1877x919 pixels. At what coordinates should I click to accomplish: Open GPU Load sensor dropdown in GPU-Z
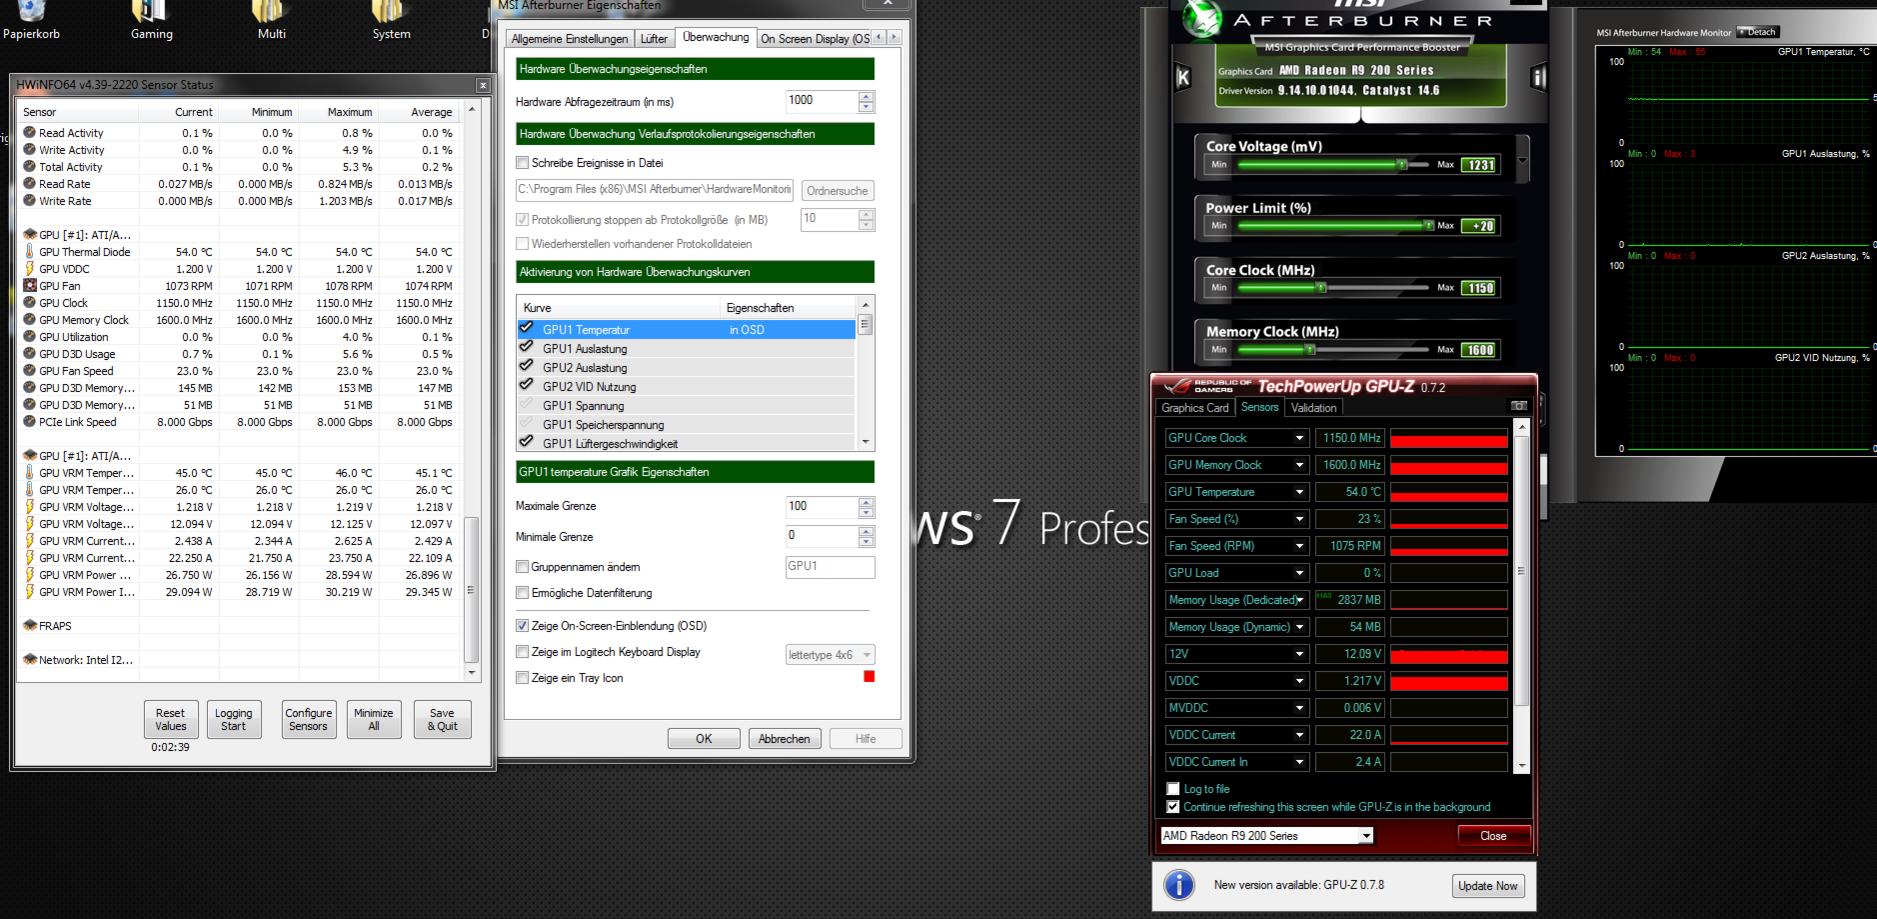[1299, 573]
